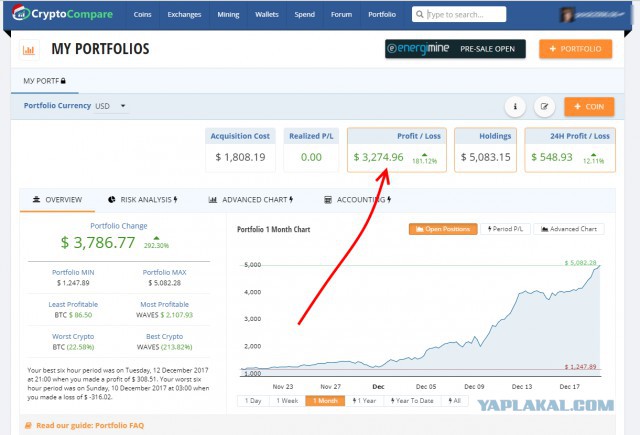
Task: Select the Period P/L chart view
Action: [x=505, y=229]
